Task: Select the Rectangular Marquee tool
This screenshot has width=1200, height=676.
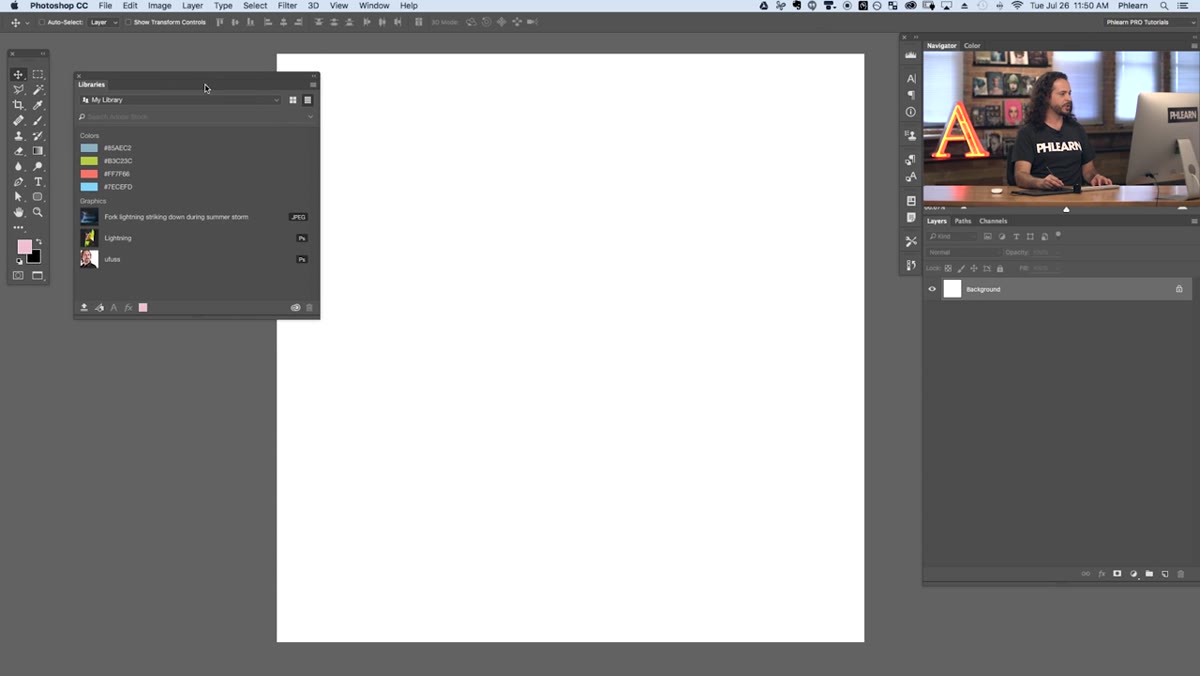Action: (38, 75)
